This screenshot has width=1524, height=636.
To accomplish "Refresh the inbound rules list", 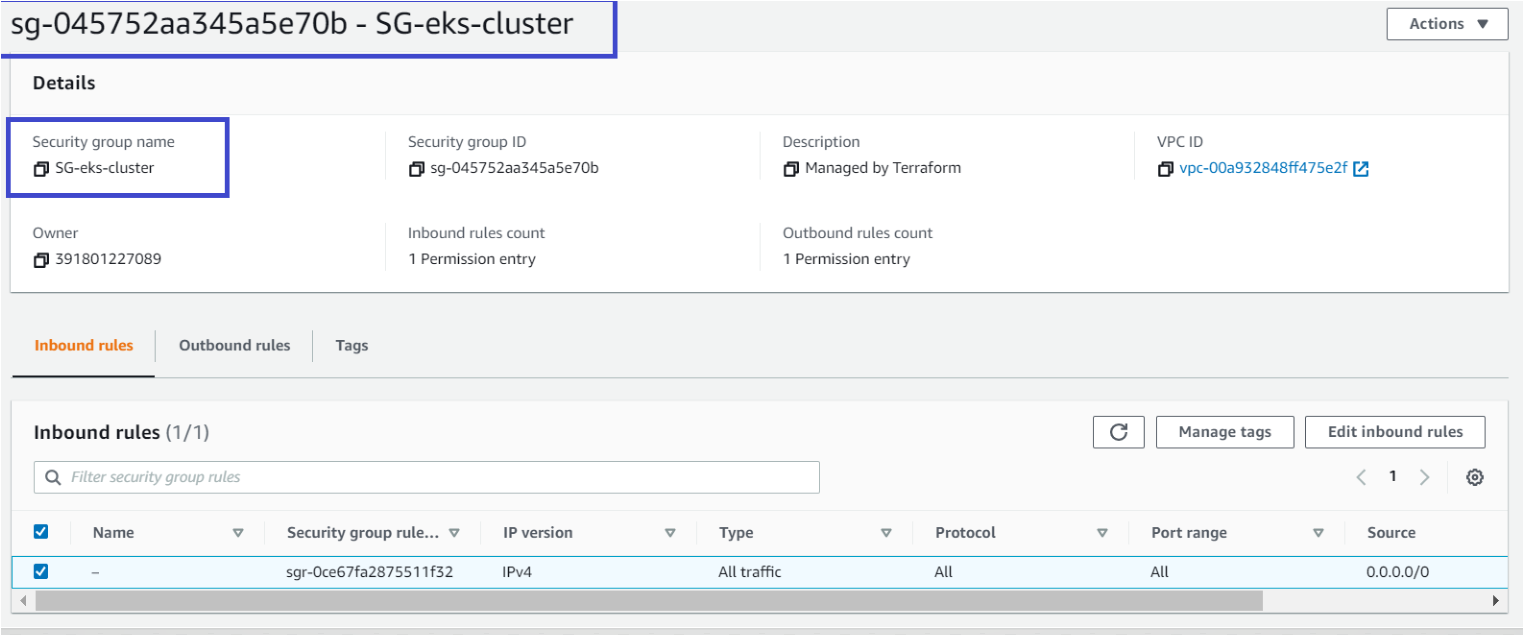I will [1119, 432].
